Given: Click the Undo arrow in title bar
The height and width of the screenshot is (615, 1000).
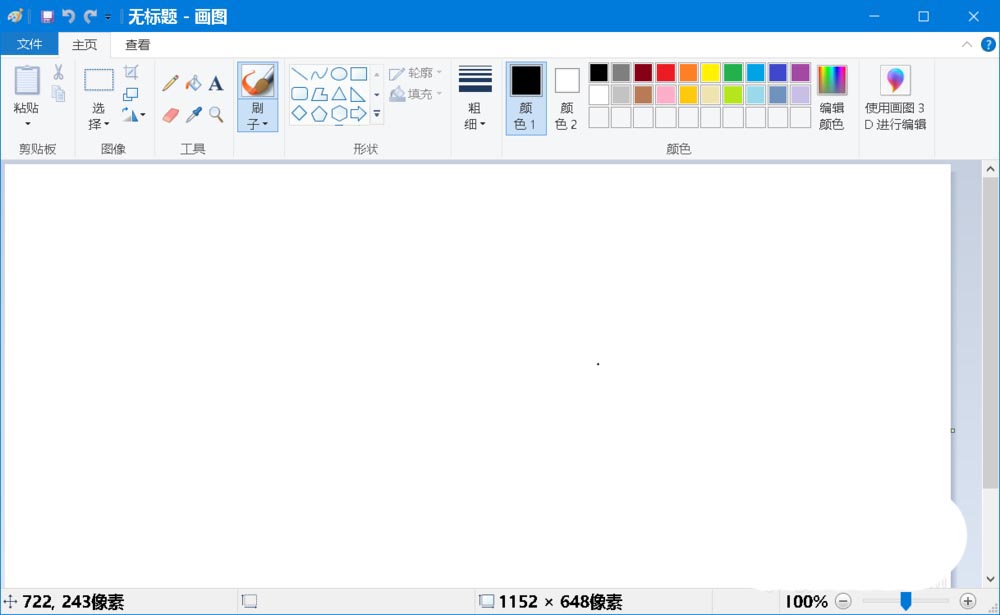Looking at the screenshot, I should (x=68, y=17).
